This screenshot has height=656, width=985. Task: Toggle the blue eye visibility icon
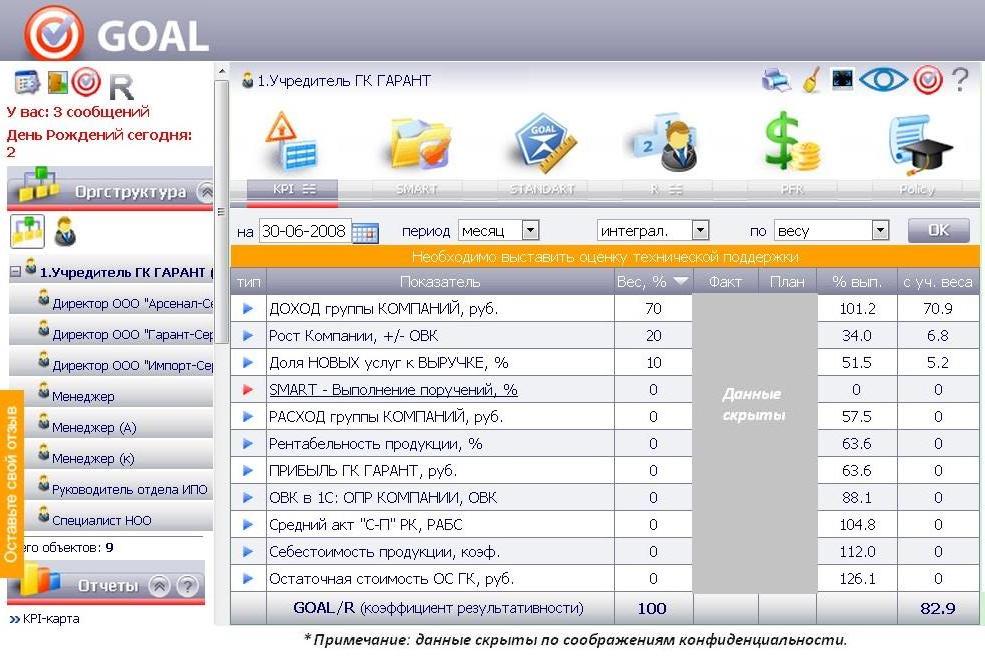click(883, 80)
